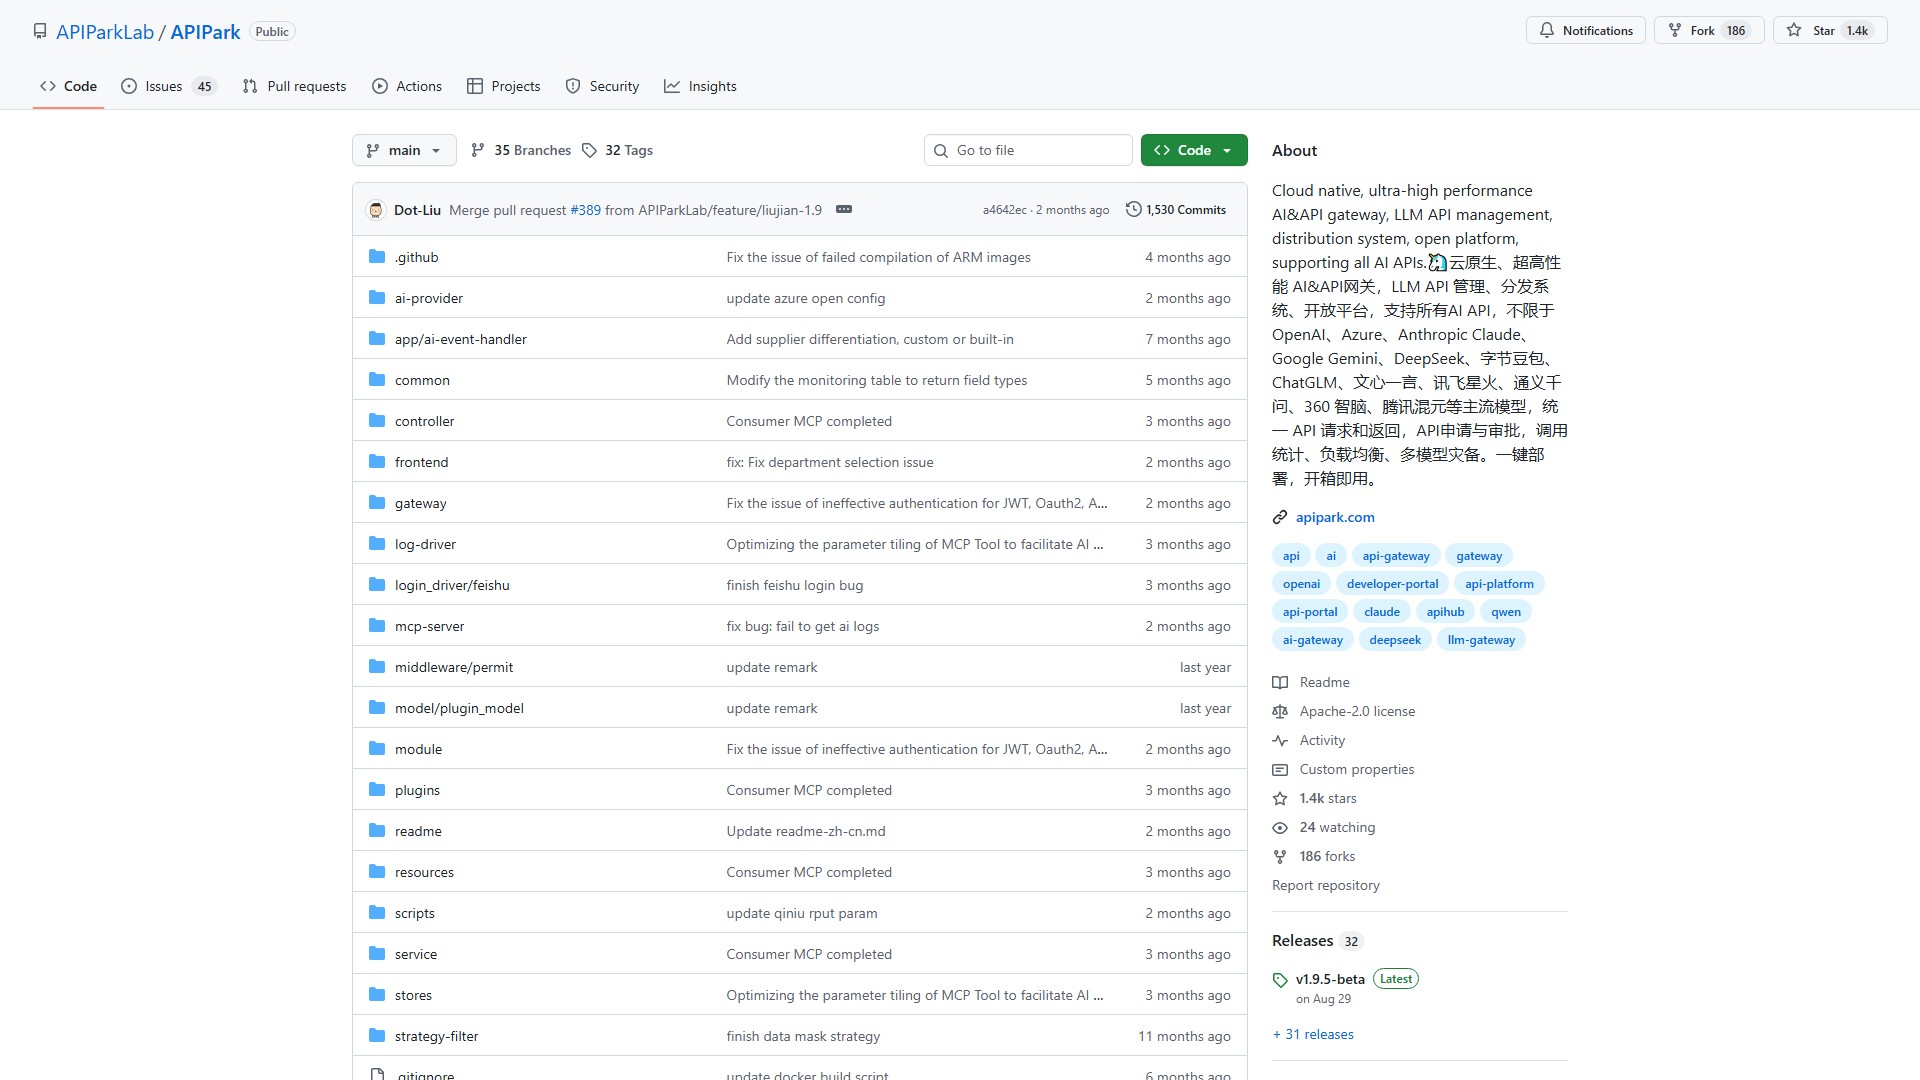Click the tag icon beside 32 Tags
Viewport: 1920px width, 1080px height.
[589, 150]
